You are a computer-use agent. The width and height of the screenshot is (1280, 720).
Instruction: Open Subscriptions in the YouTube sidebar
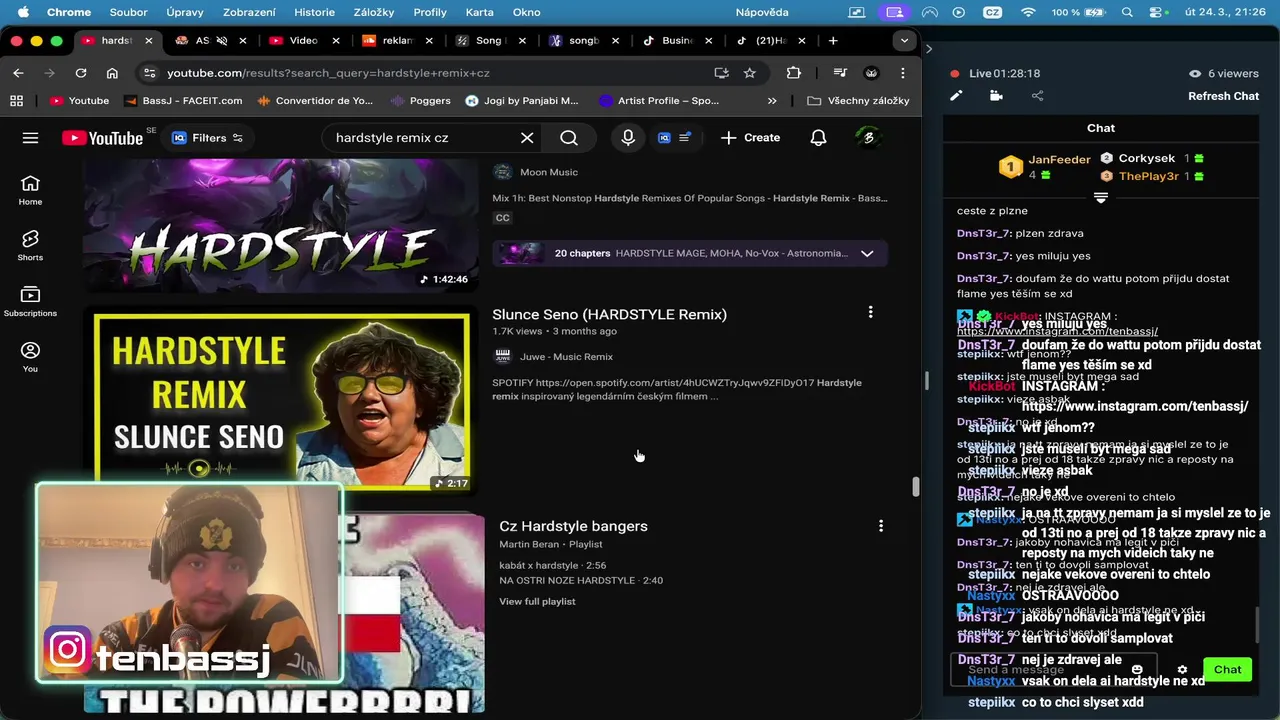click(x=30, y=302)
